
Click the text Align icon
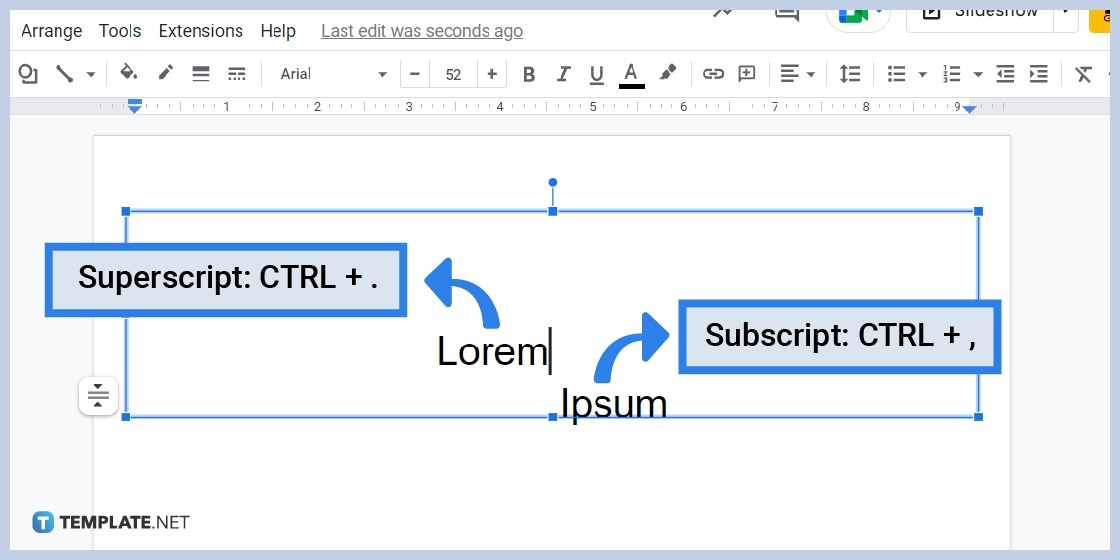pos(789,74)
